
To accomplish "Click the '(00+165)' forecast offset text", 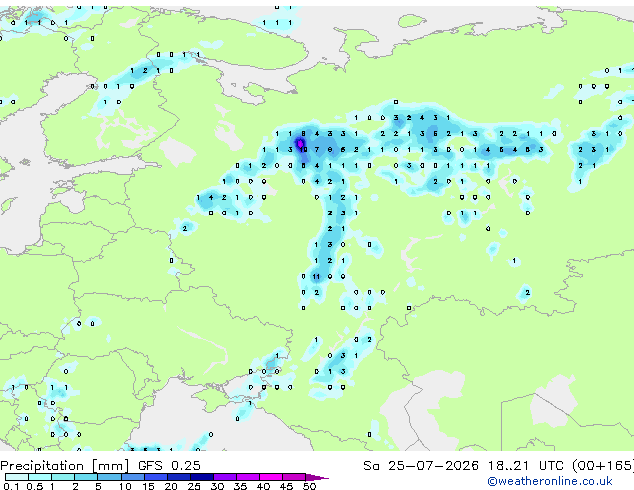I will click(x=602, y=466).
